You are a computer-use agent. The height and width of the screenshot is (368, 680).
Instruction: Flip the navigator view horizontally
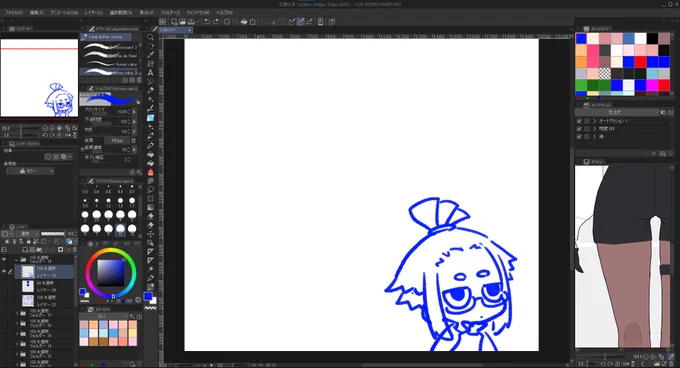68,135
